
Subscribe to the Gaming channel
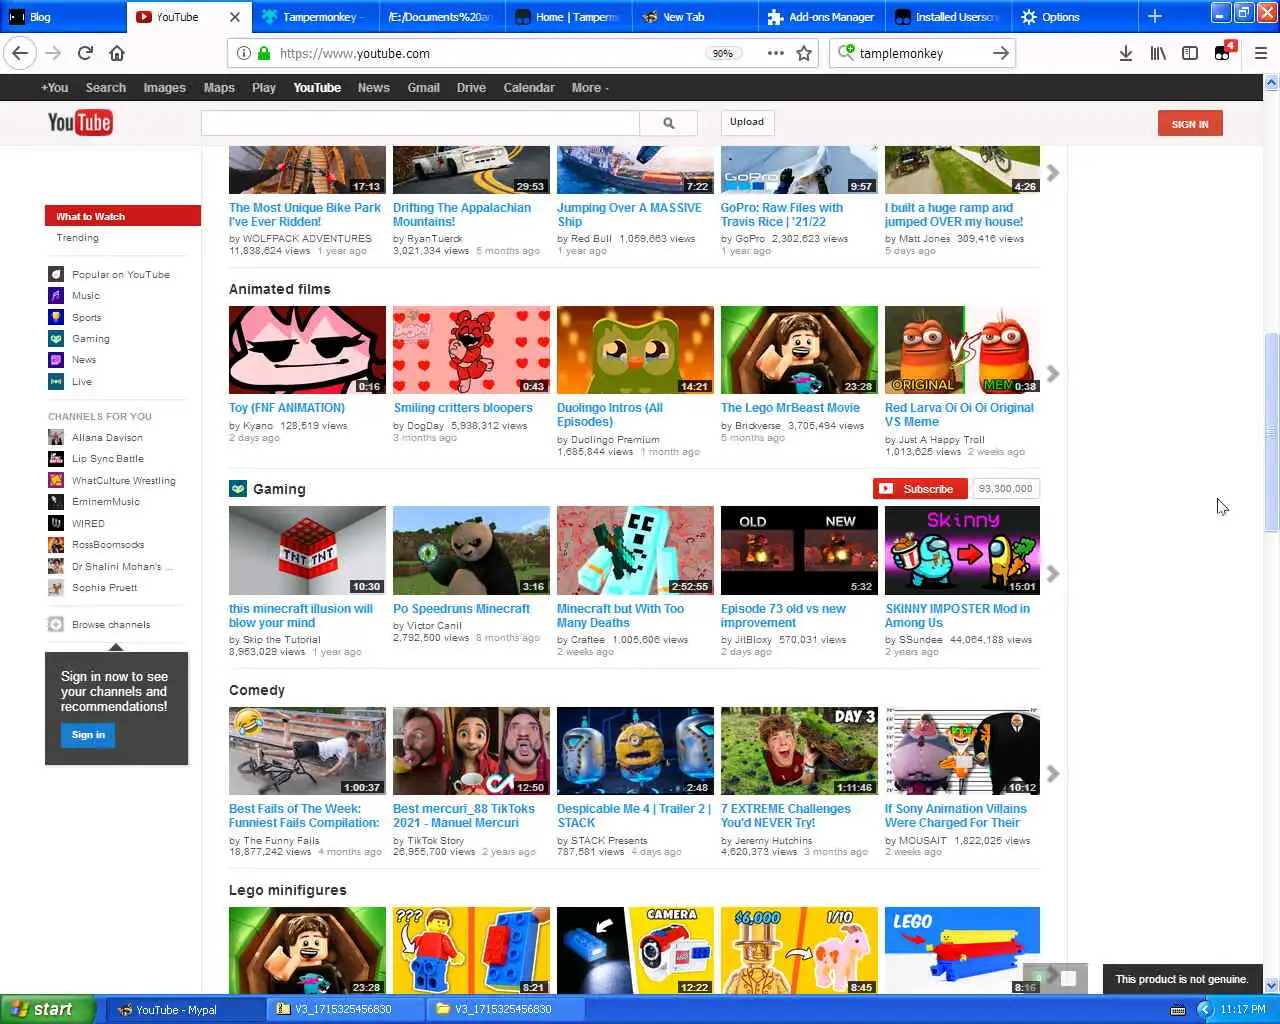tap(920, 489)
